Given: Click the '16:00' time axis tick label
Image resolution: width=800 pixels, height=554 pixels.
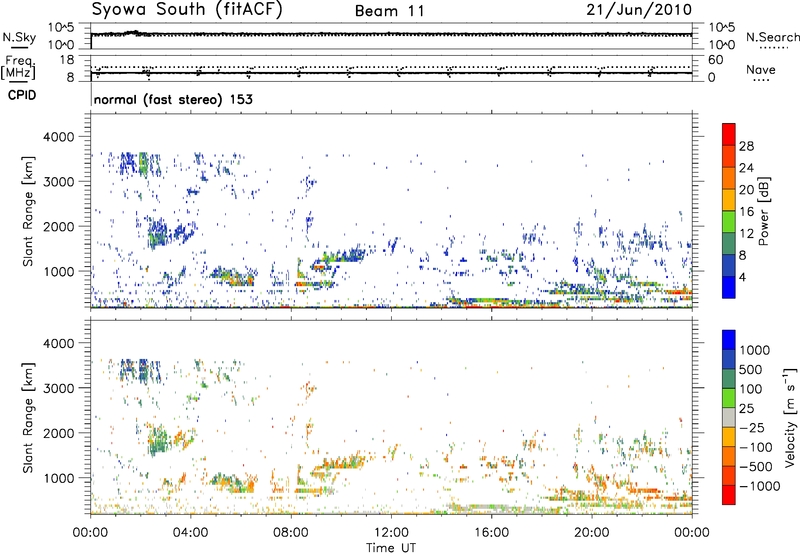Looking at the screenshot, I should tap(491, 533).
